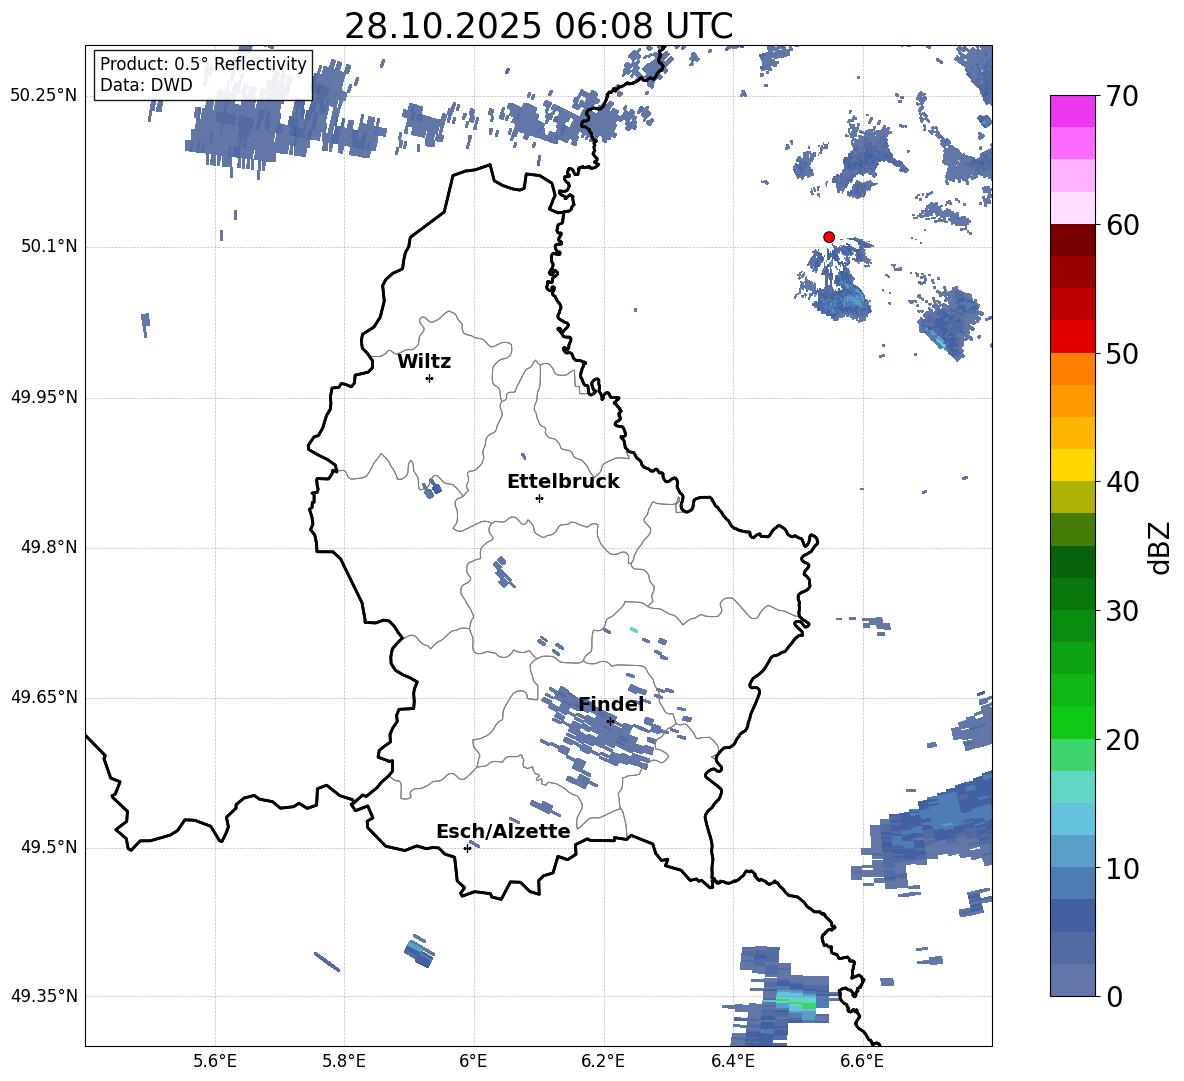Click the 50 dBZ colorbar tick label
1184x1081 pixels.
(1122, 353)
